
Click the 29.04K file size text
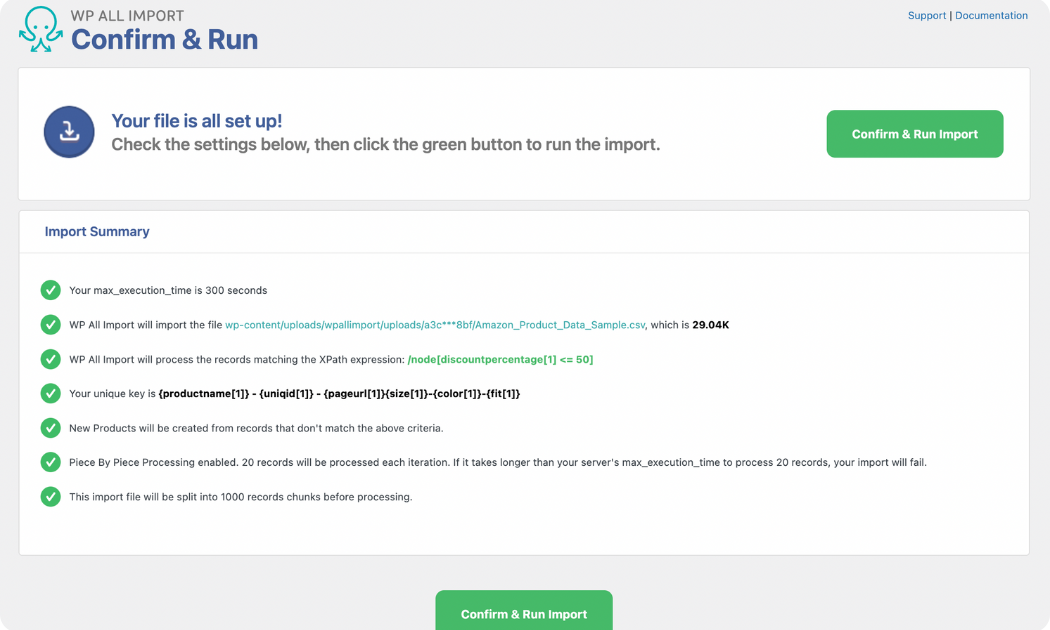click(713, 325)
